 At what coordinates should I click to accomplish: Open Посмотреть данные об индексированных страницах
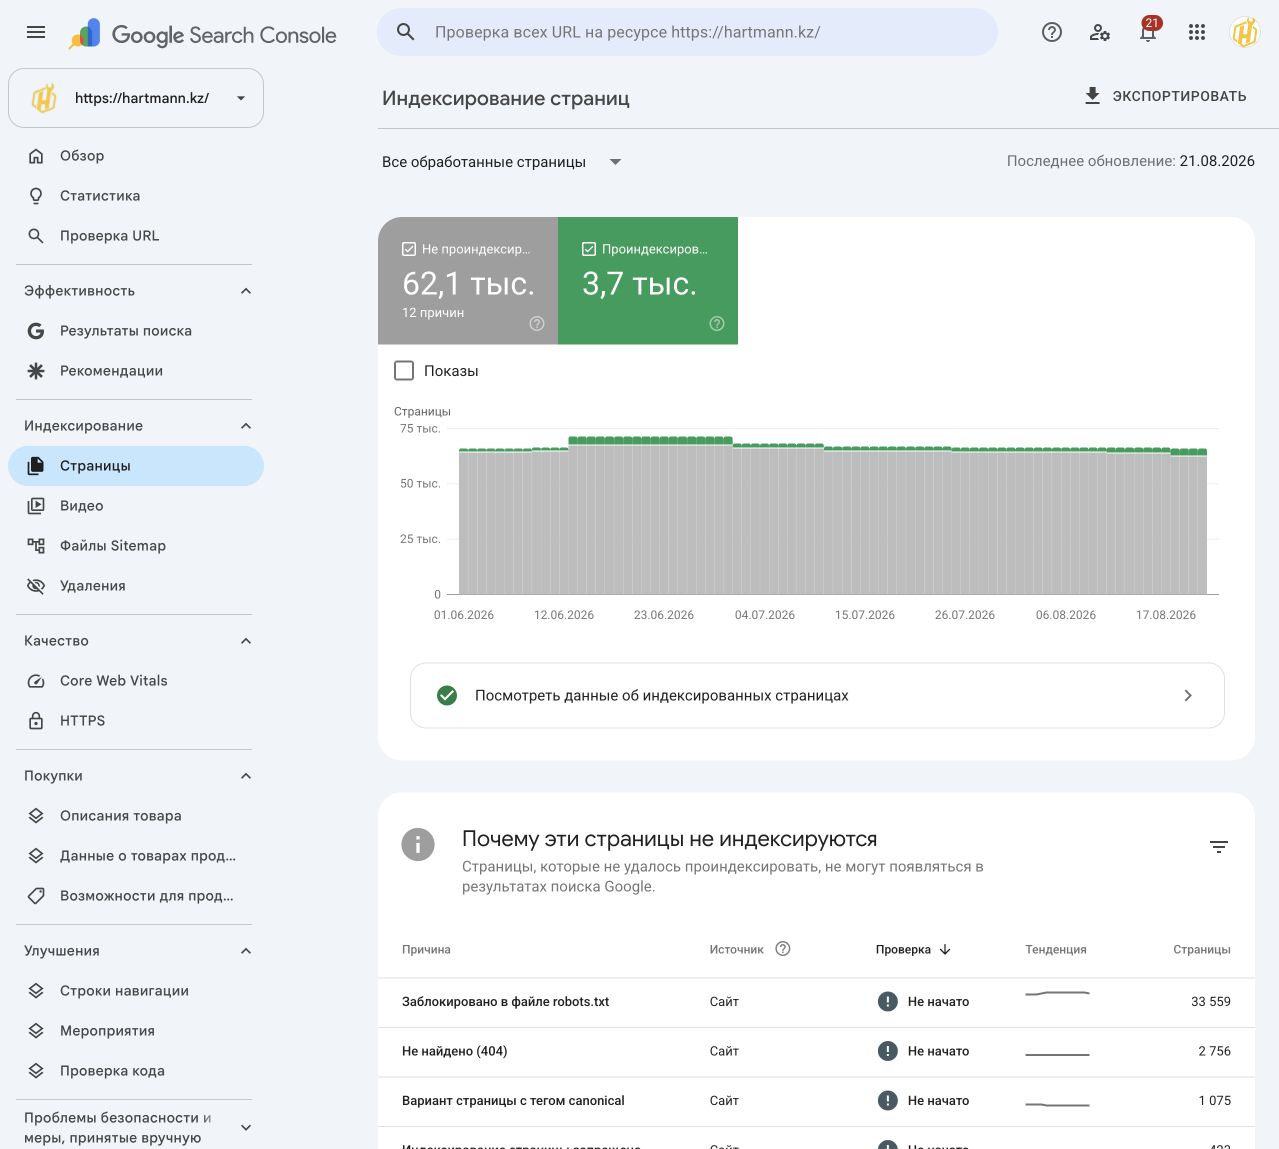(817, 695)
